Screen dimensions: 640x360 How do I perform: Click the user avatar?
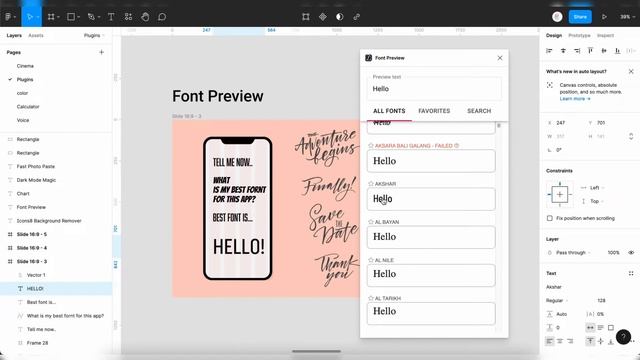[557, 17]
